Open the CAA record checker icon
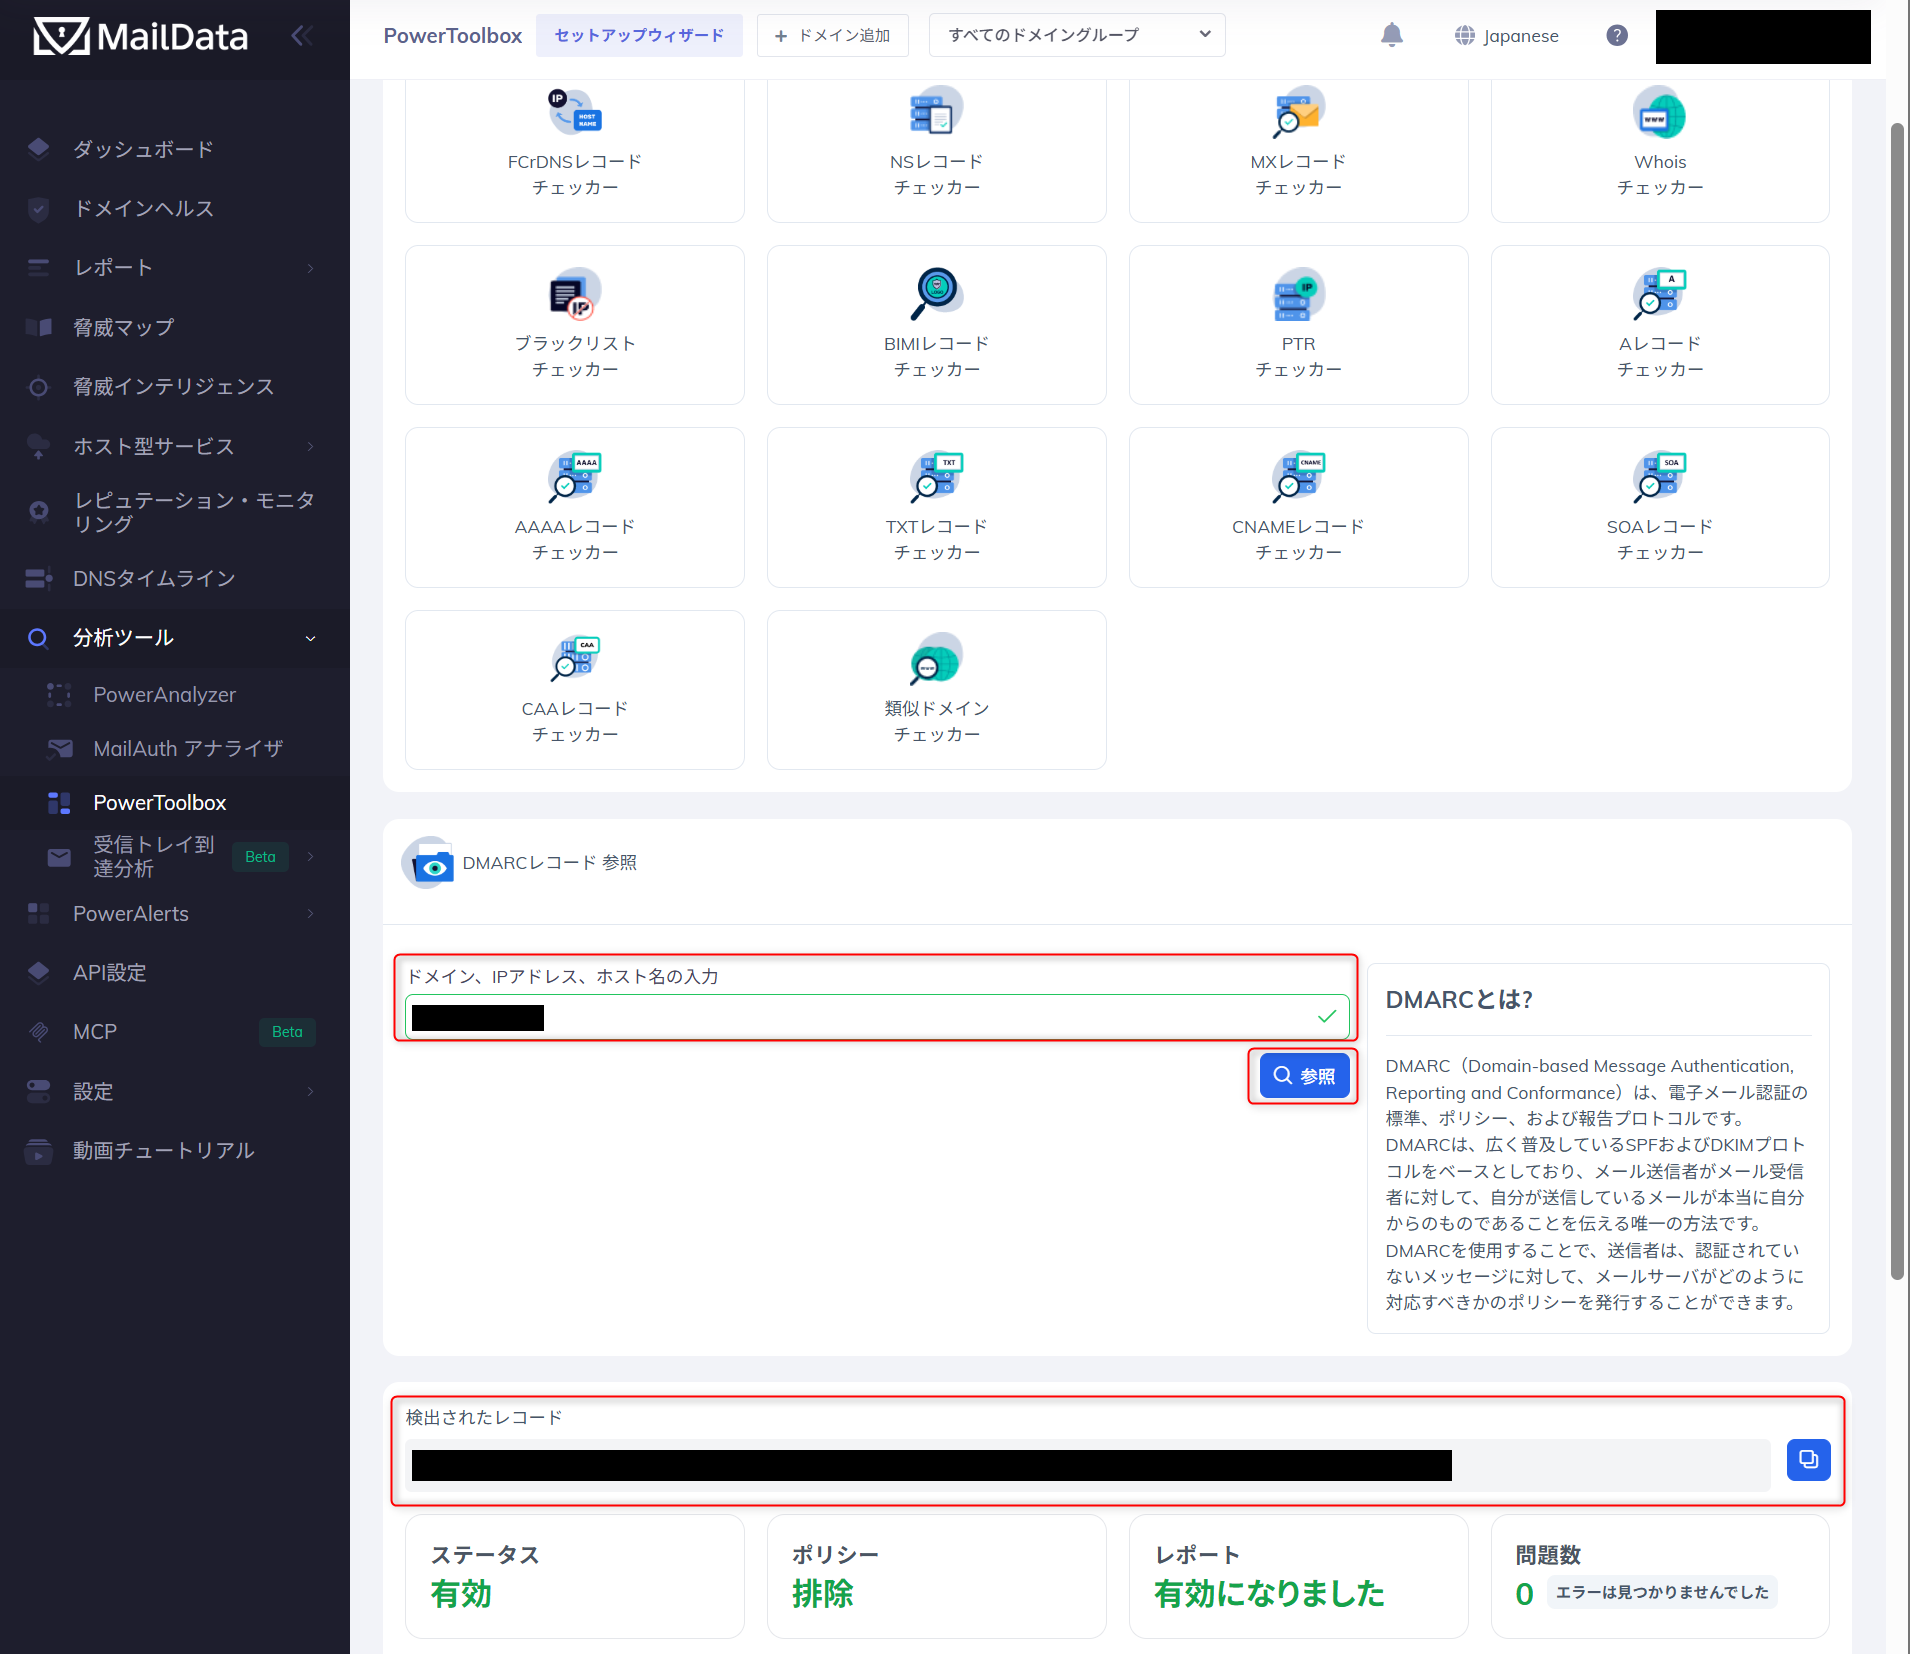 (x=574, y=659)
